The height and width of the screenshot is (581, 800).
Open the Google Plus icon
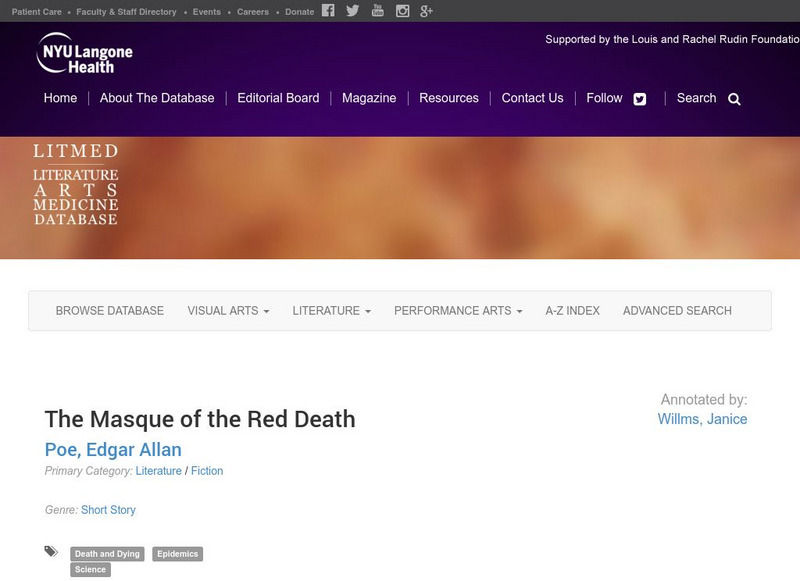point(426,11)
